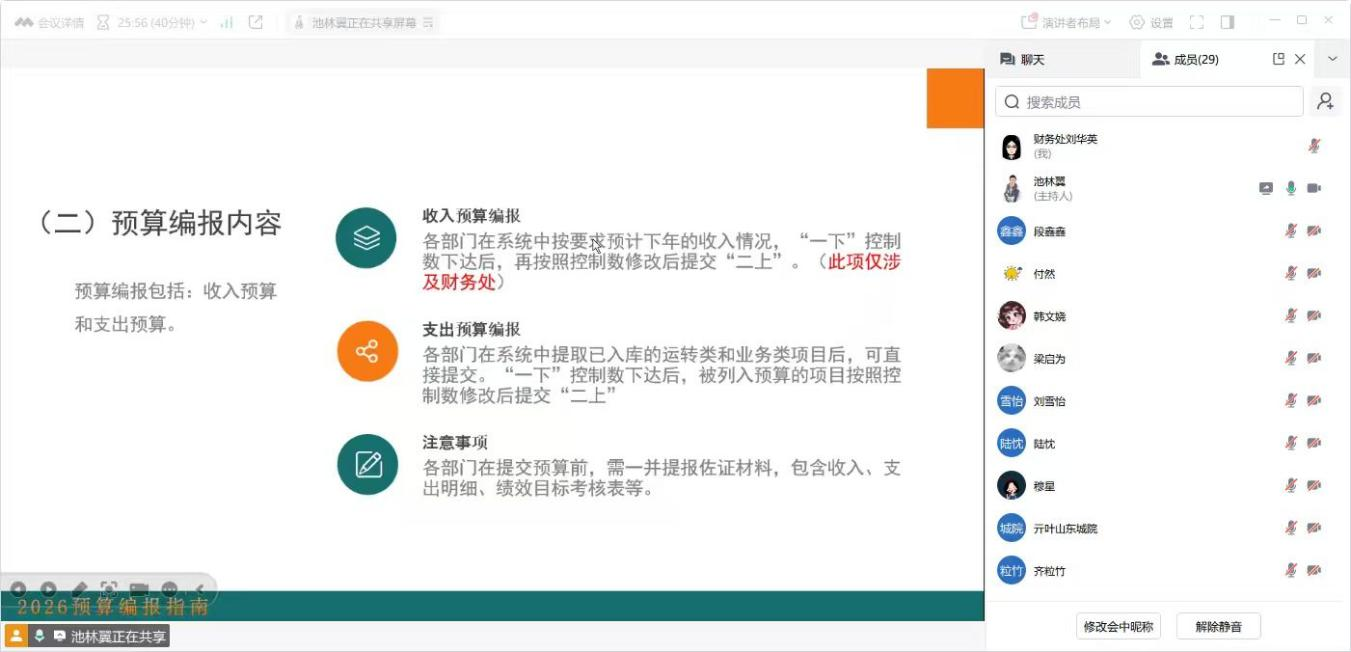
Task: Open the 演讲者布局 layout dropdown
Action: coord(1066,22)
